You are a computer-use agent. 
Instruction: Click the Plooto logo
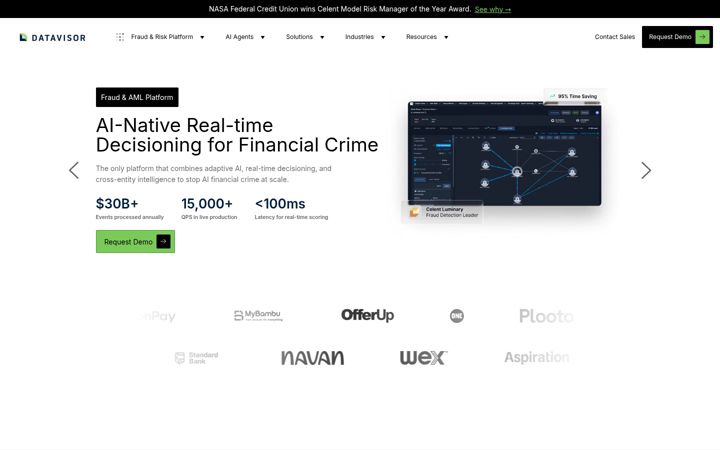(546, 316)
